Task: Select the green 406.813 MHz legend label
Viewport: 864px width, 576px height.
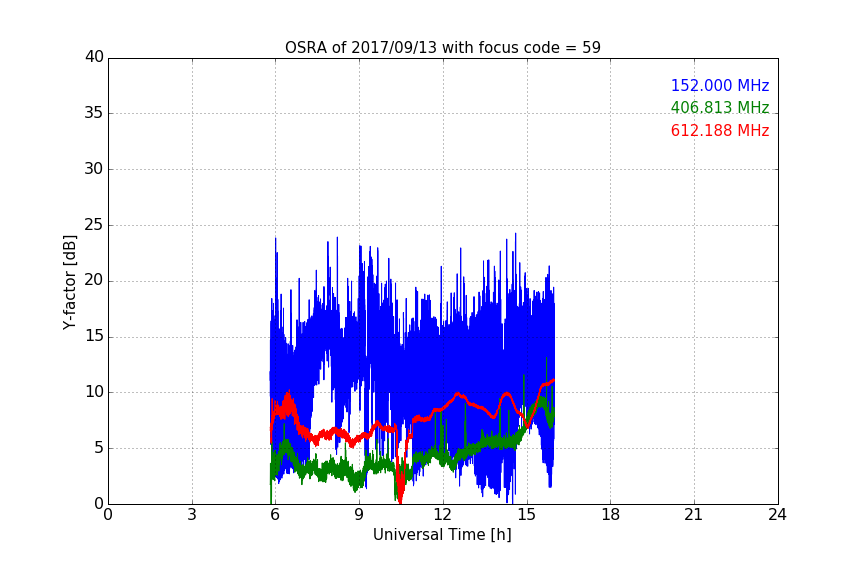Action: 720,107
